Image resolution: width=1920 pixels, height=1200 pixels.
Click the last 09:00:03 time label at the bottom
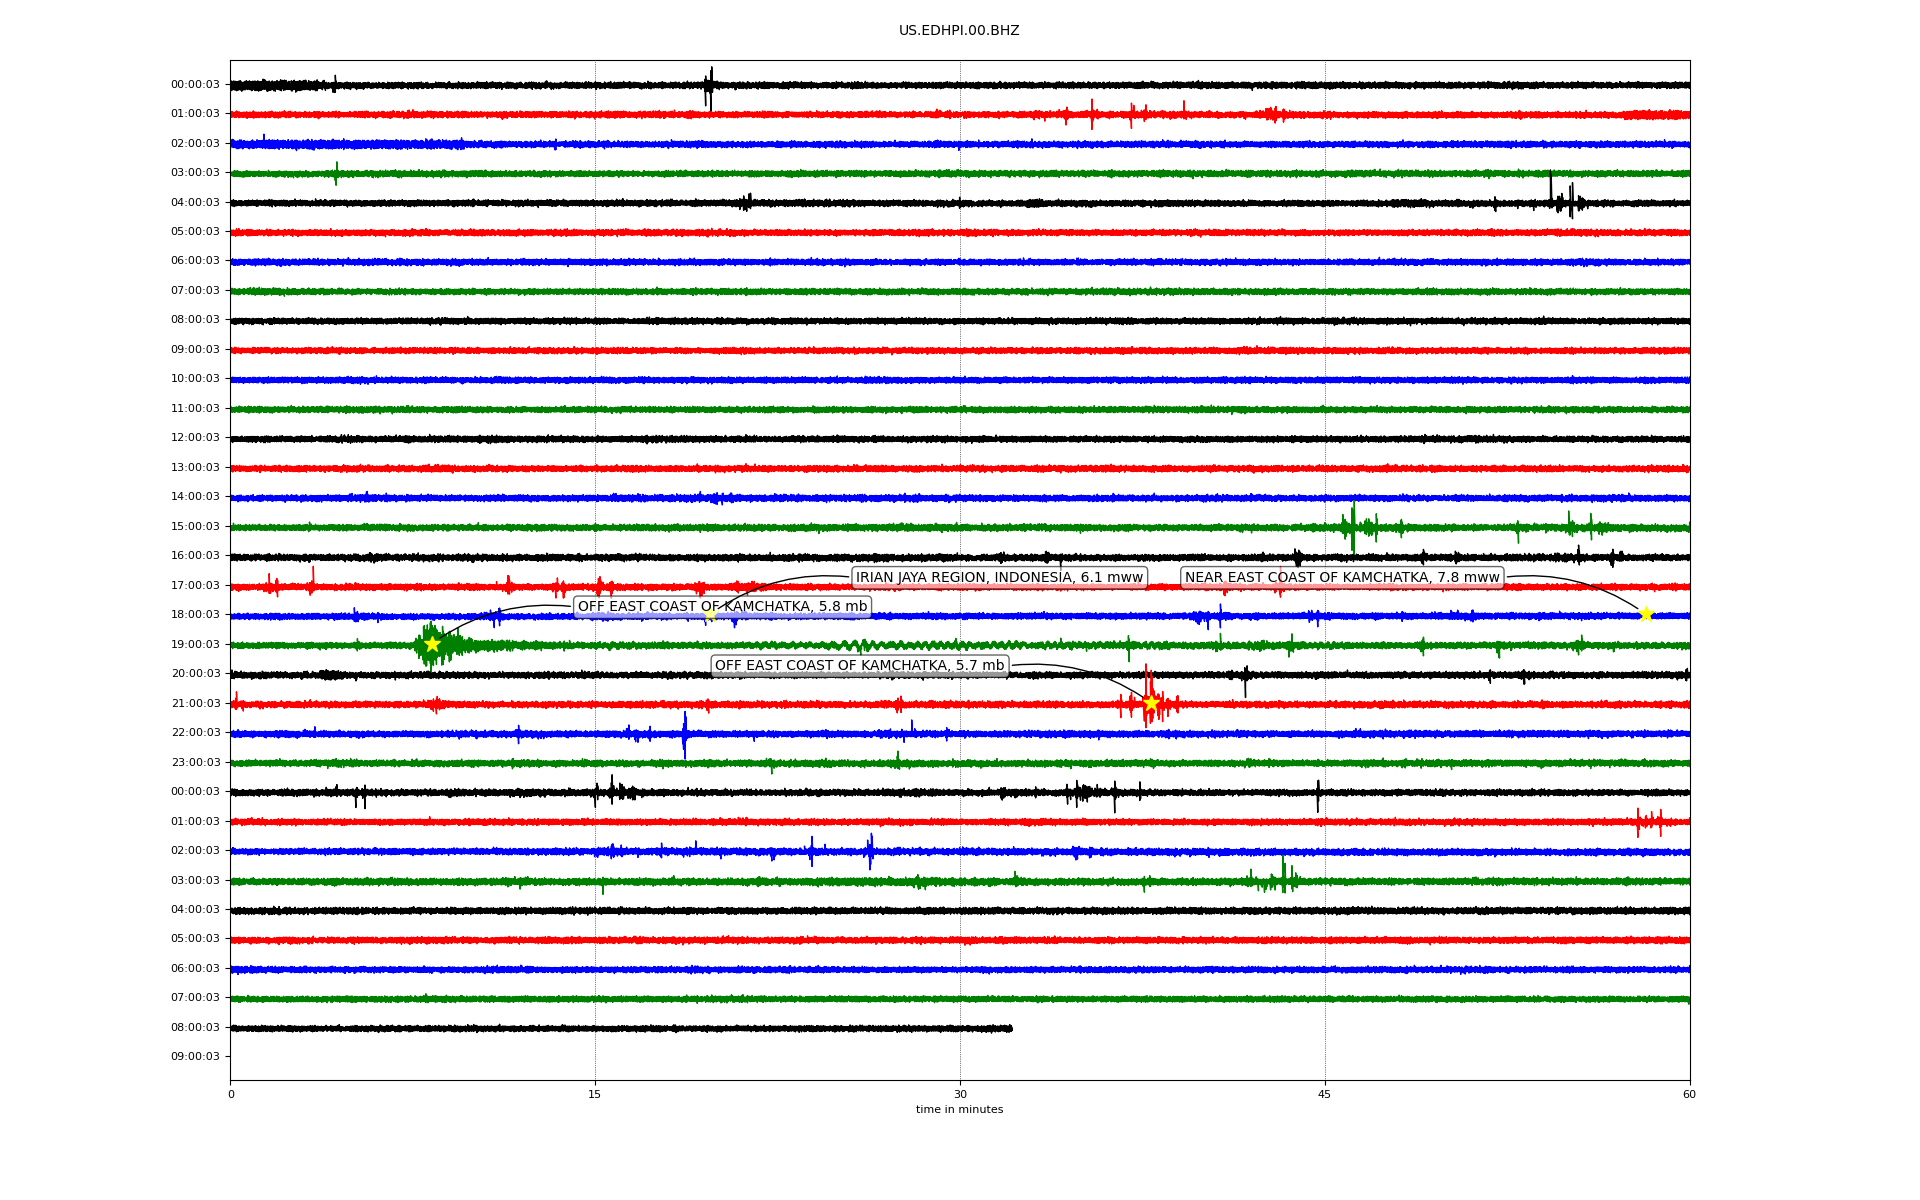point(195,1056)
